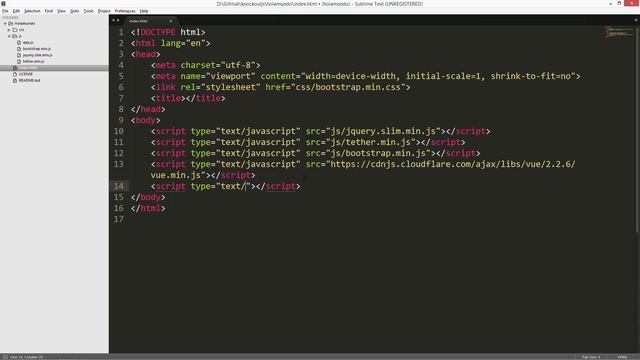Click js/tether.min.js src text
The image size is (640, 360).
coord(371,142)
